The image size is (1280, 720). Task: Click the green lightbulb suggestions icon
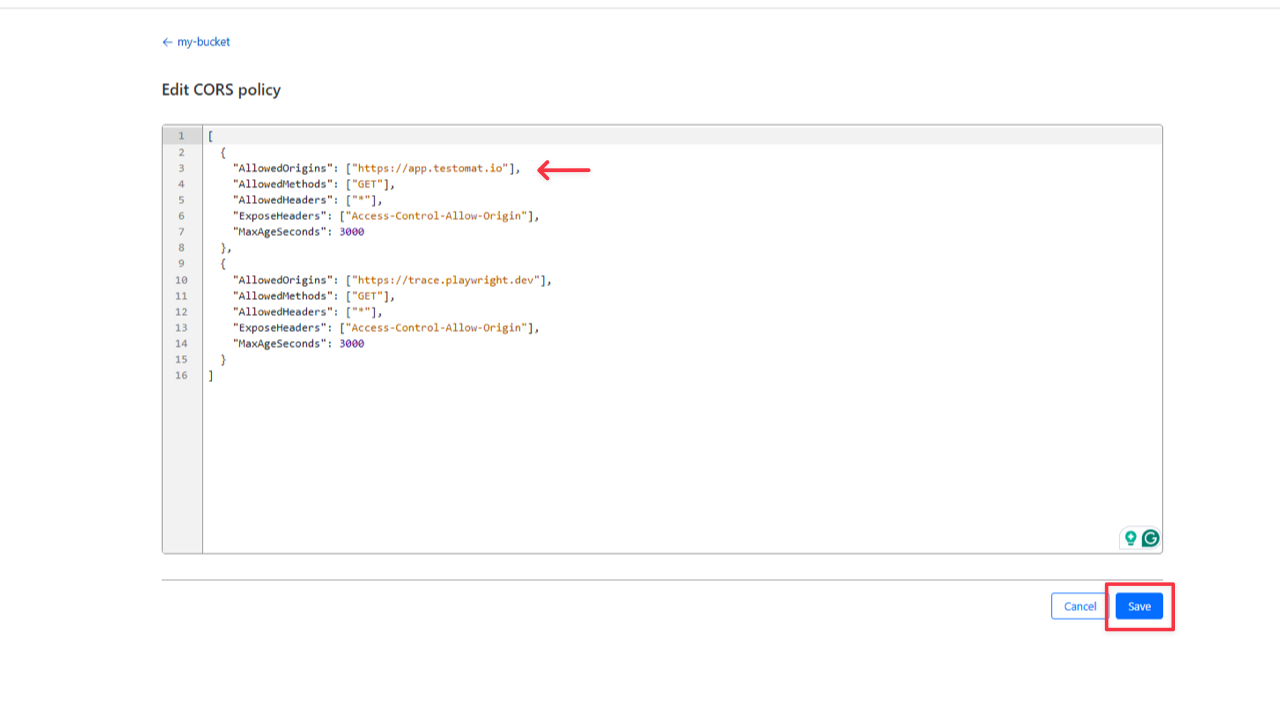pos(1130,538)
